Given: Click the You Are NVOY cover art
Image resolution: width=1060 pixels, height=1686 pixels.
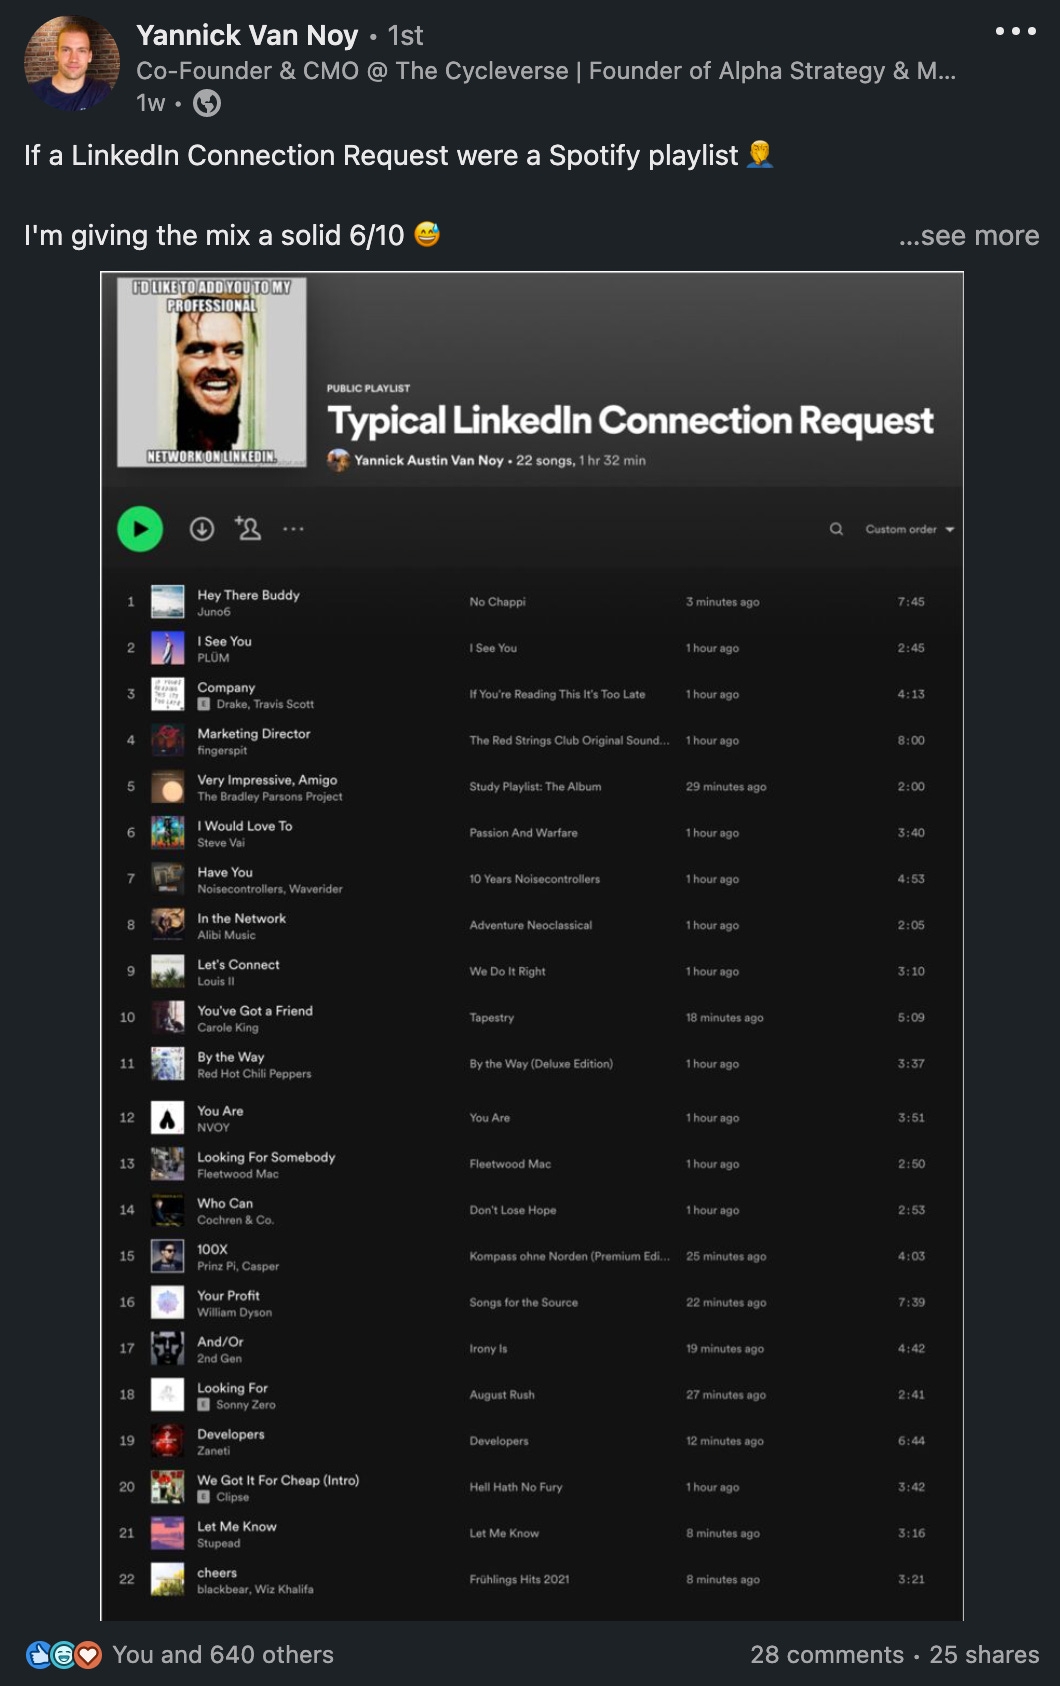Looking at the screenshot, I should click(167, 1117).
